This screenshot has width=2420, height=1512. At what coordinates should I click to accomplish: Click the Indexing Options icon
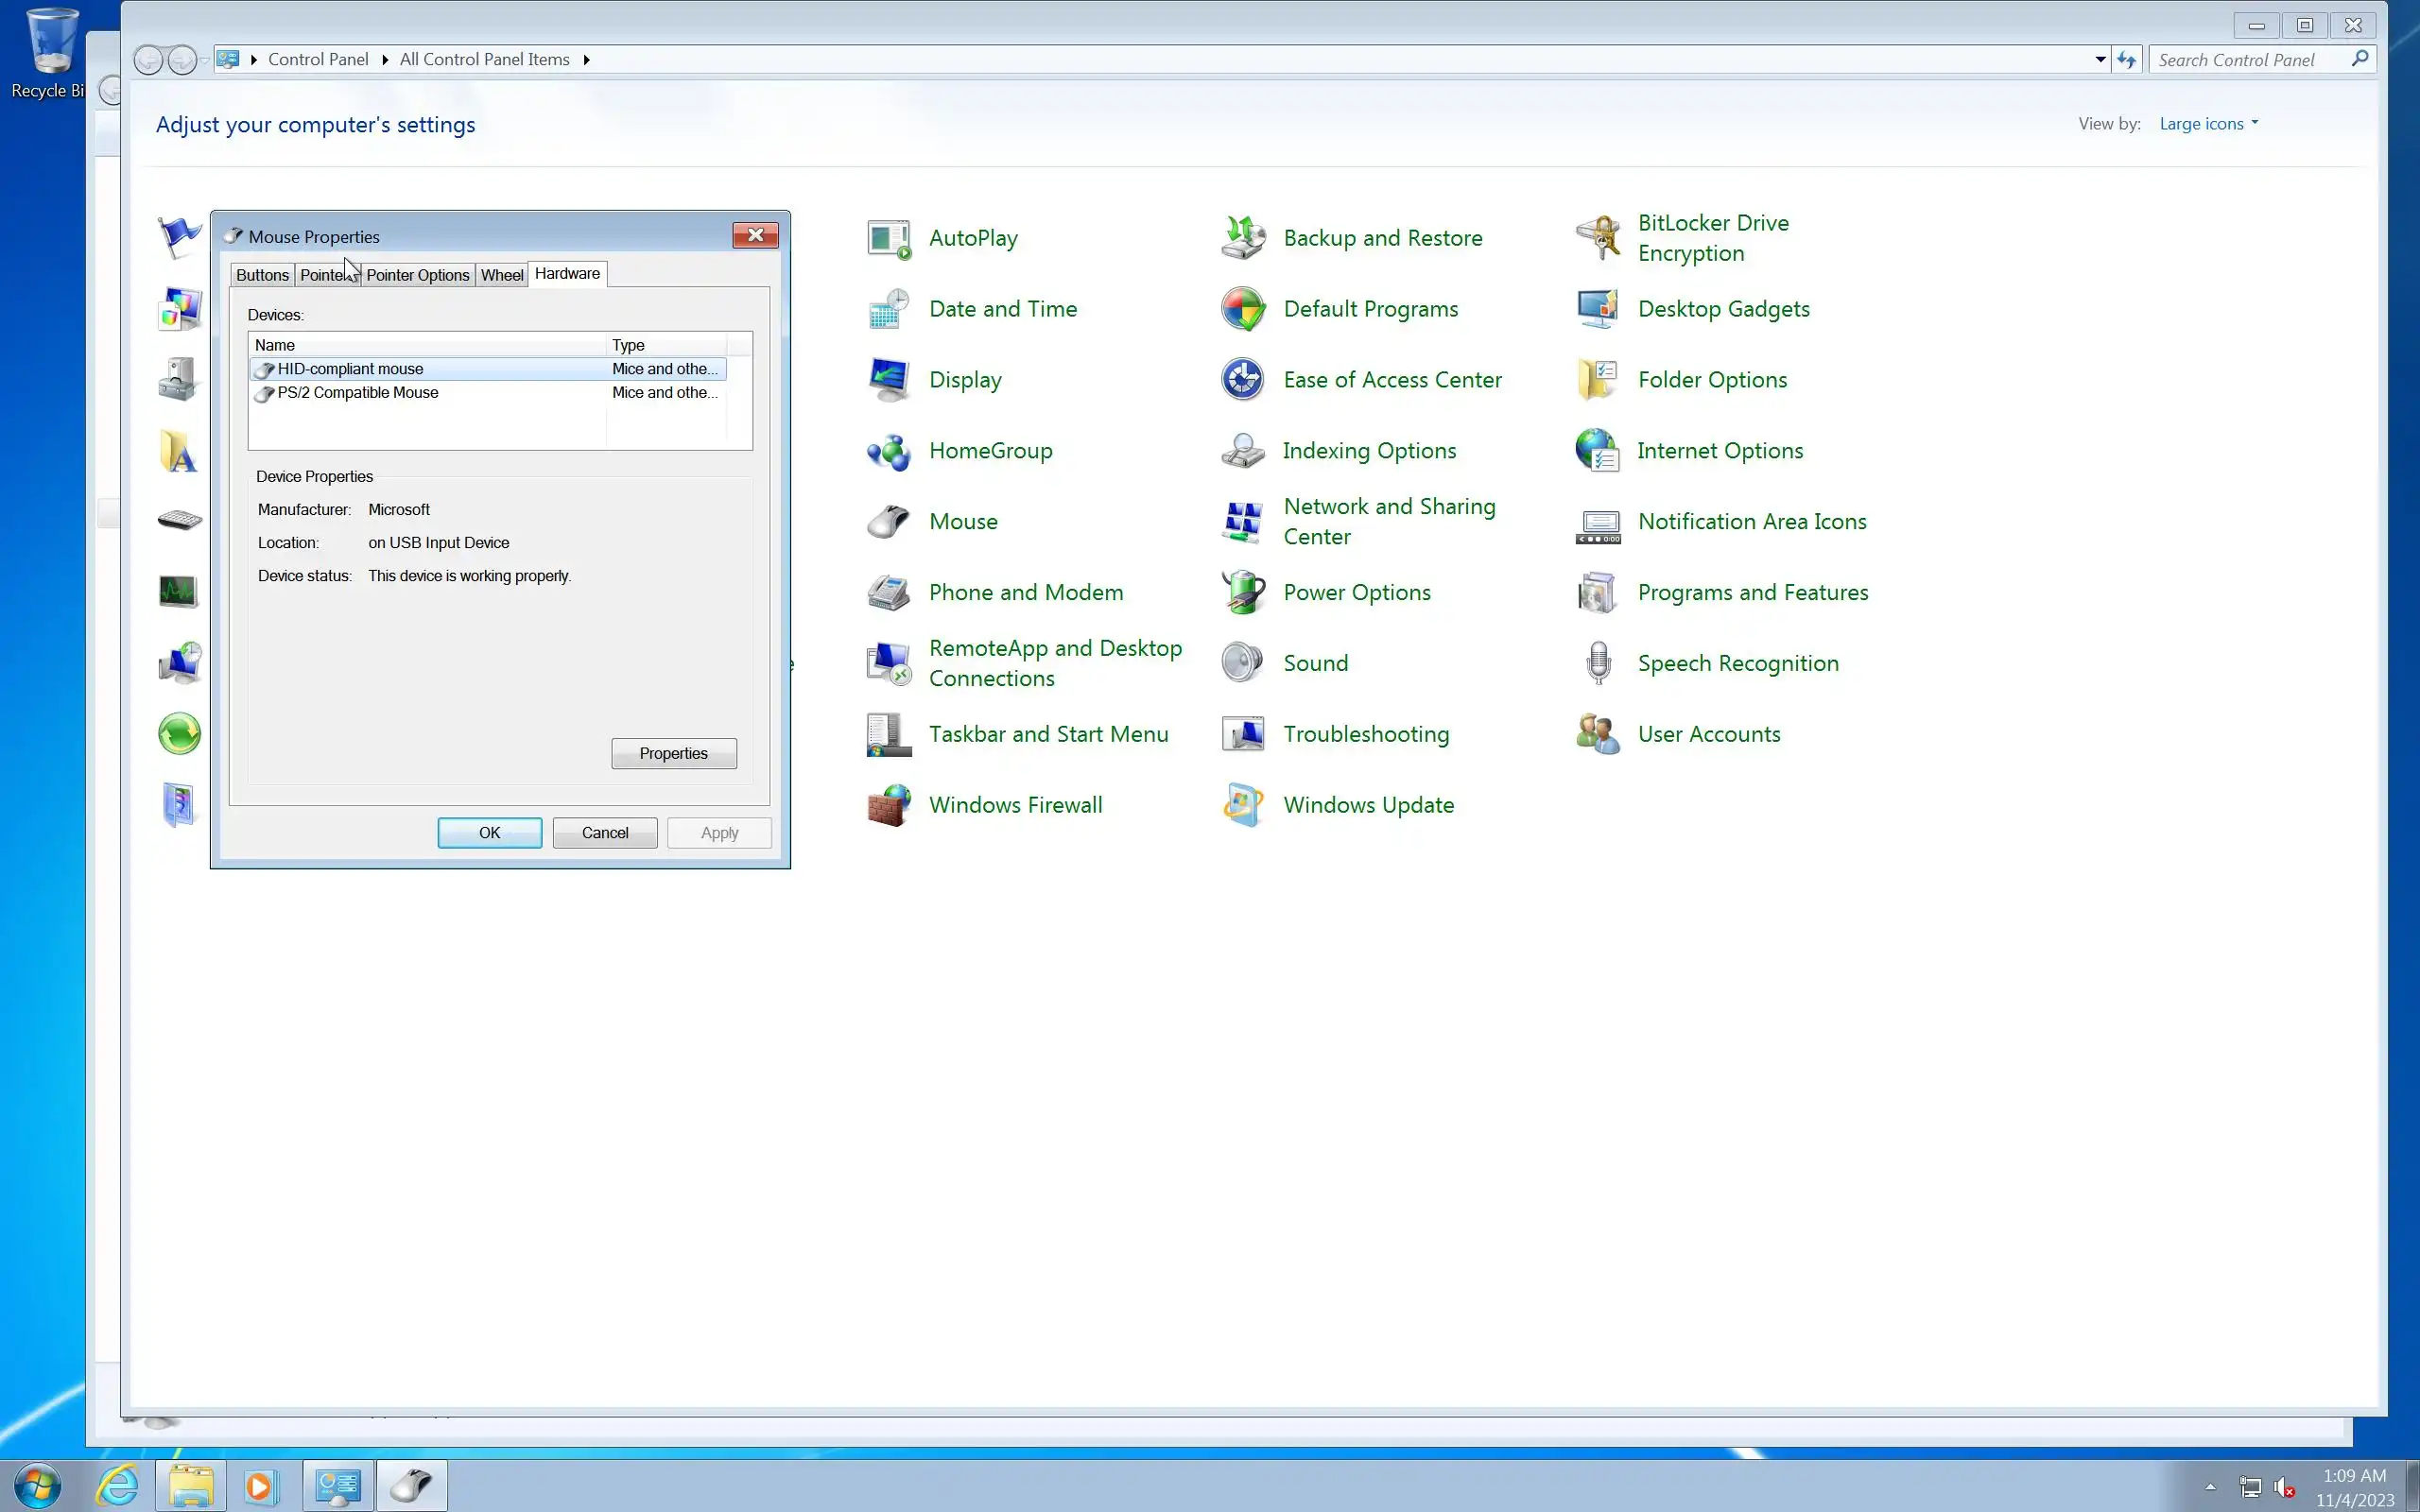tap(1242, 451)
